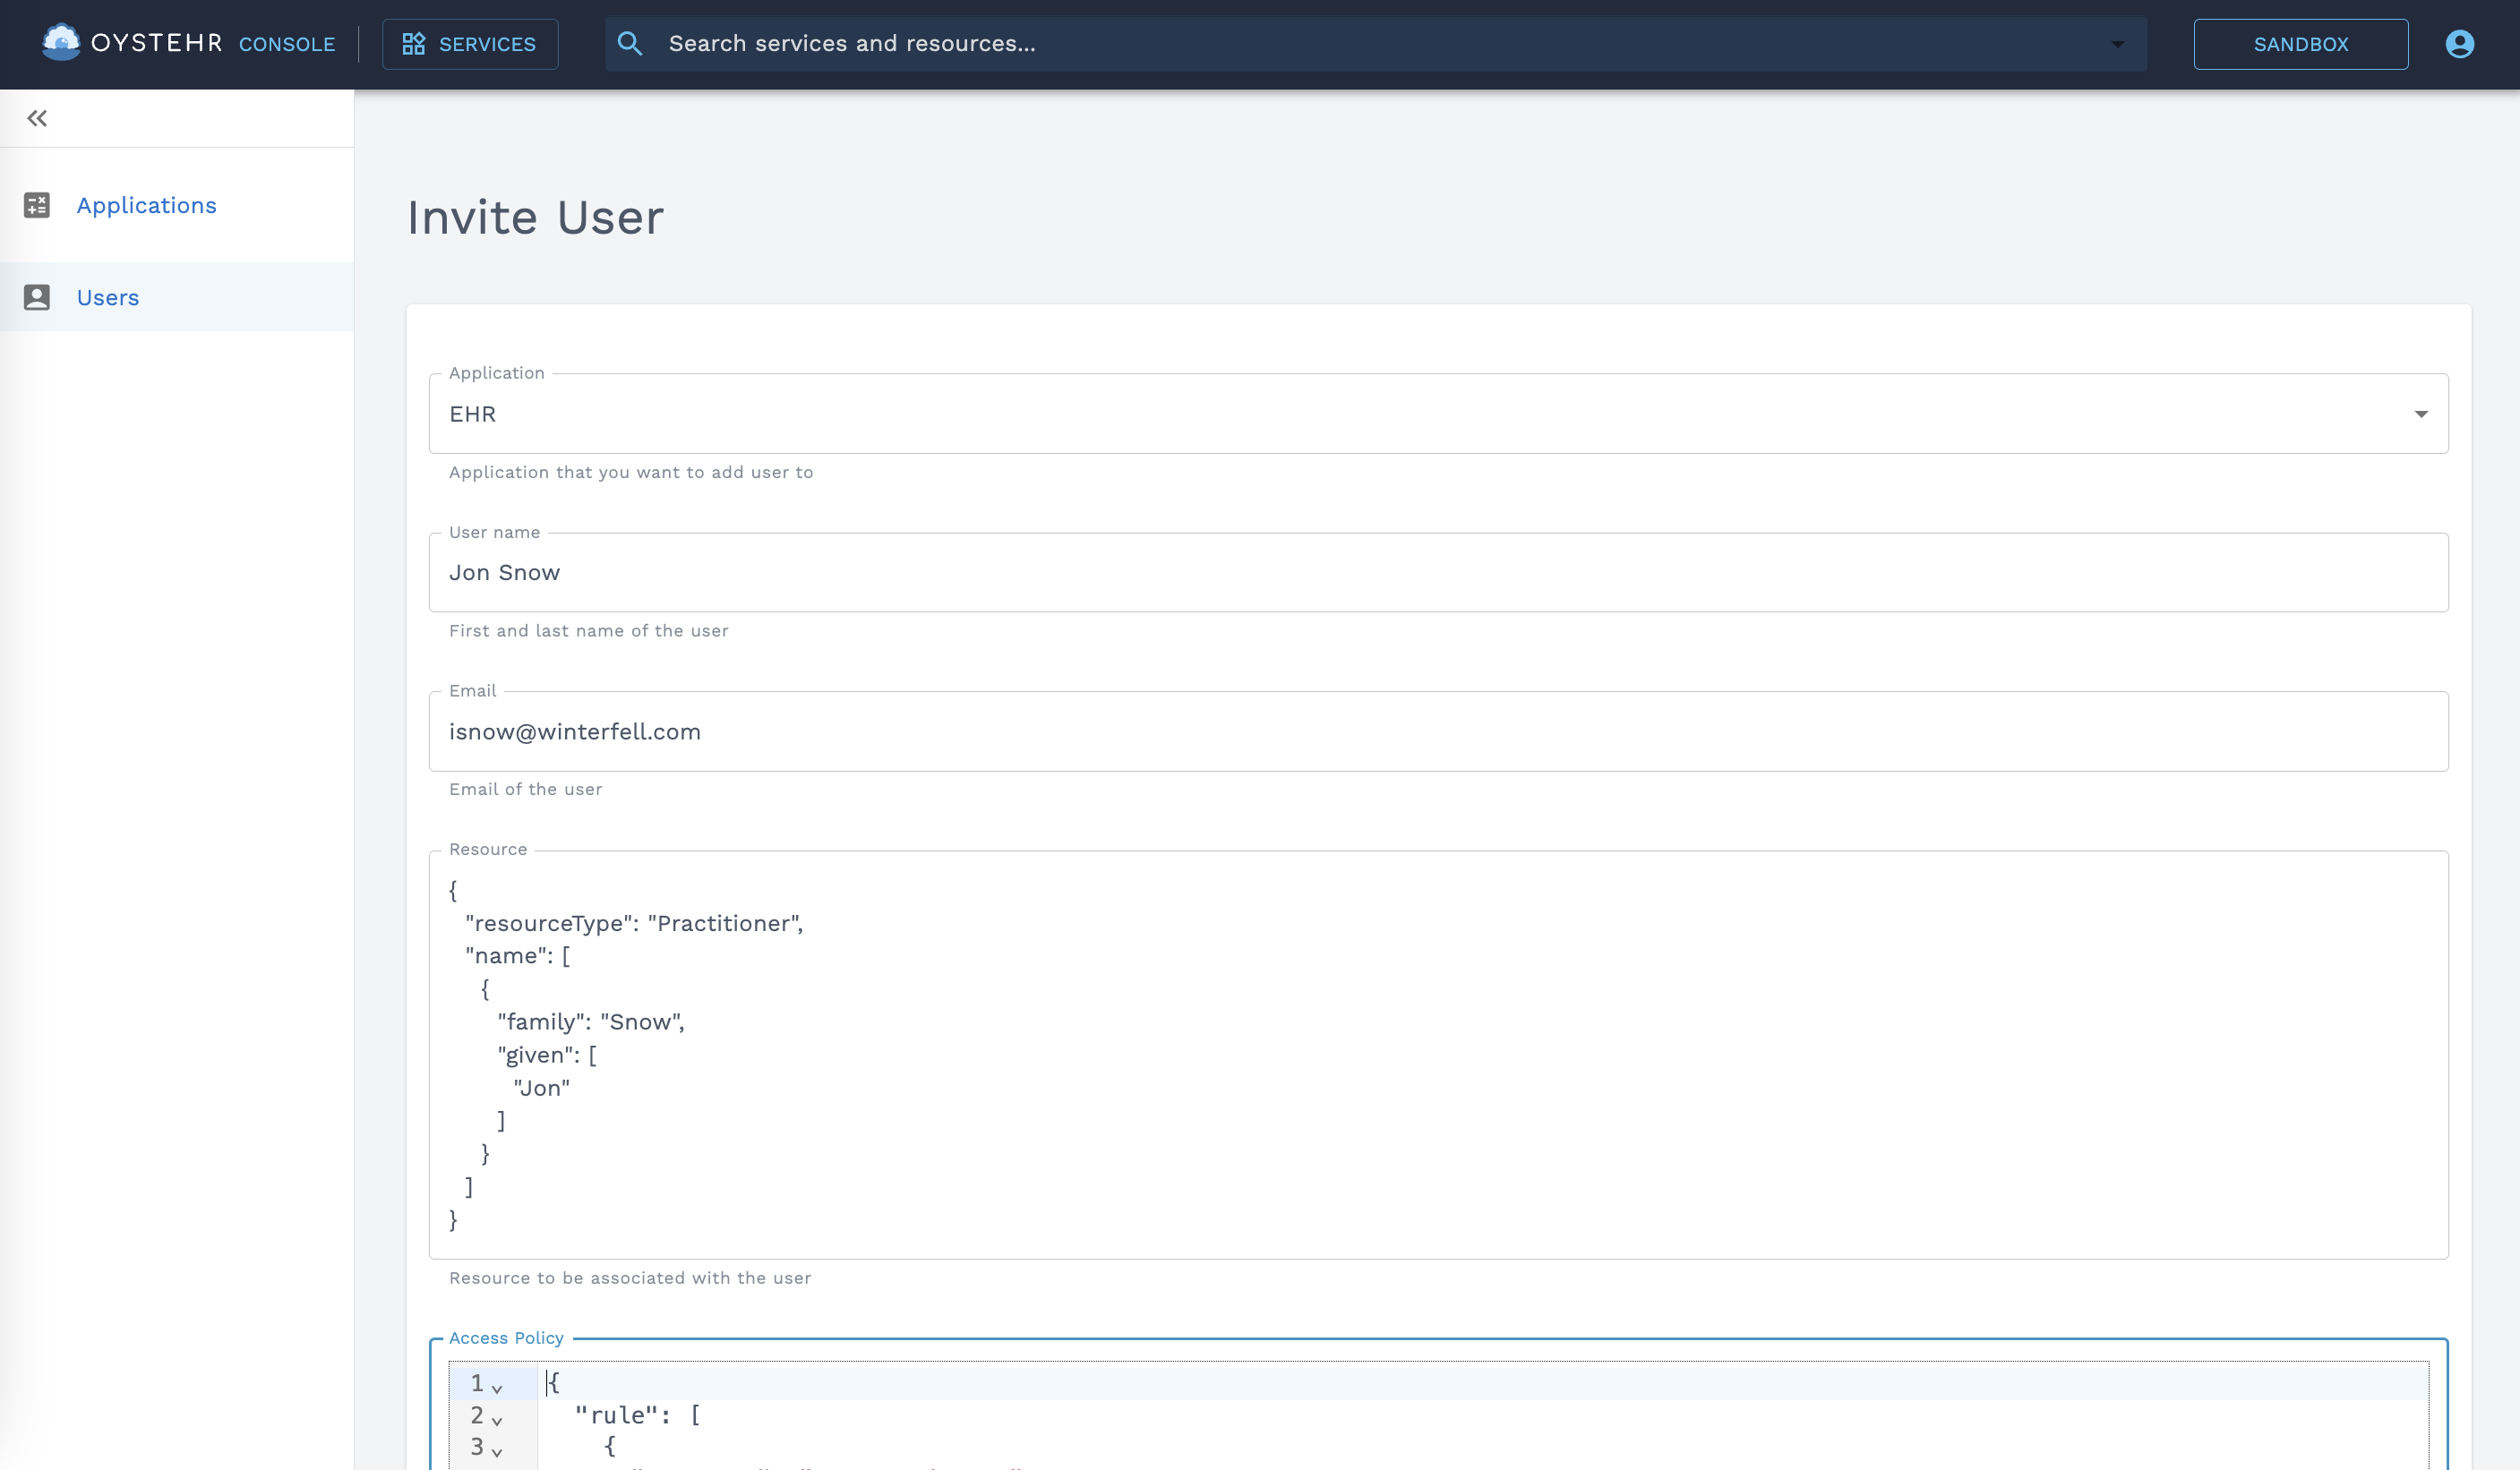This screenshot has height=1470, width=2520.
Task: Click the User name field
Action: tap(1437, 572)
